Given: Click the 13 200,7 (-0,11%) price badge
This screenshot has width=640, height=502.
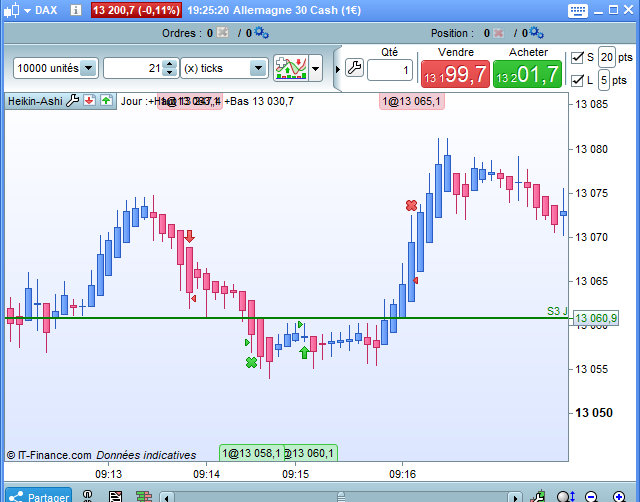Looking at the screenshot, I should pos(136,10).
